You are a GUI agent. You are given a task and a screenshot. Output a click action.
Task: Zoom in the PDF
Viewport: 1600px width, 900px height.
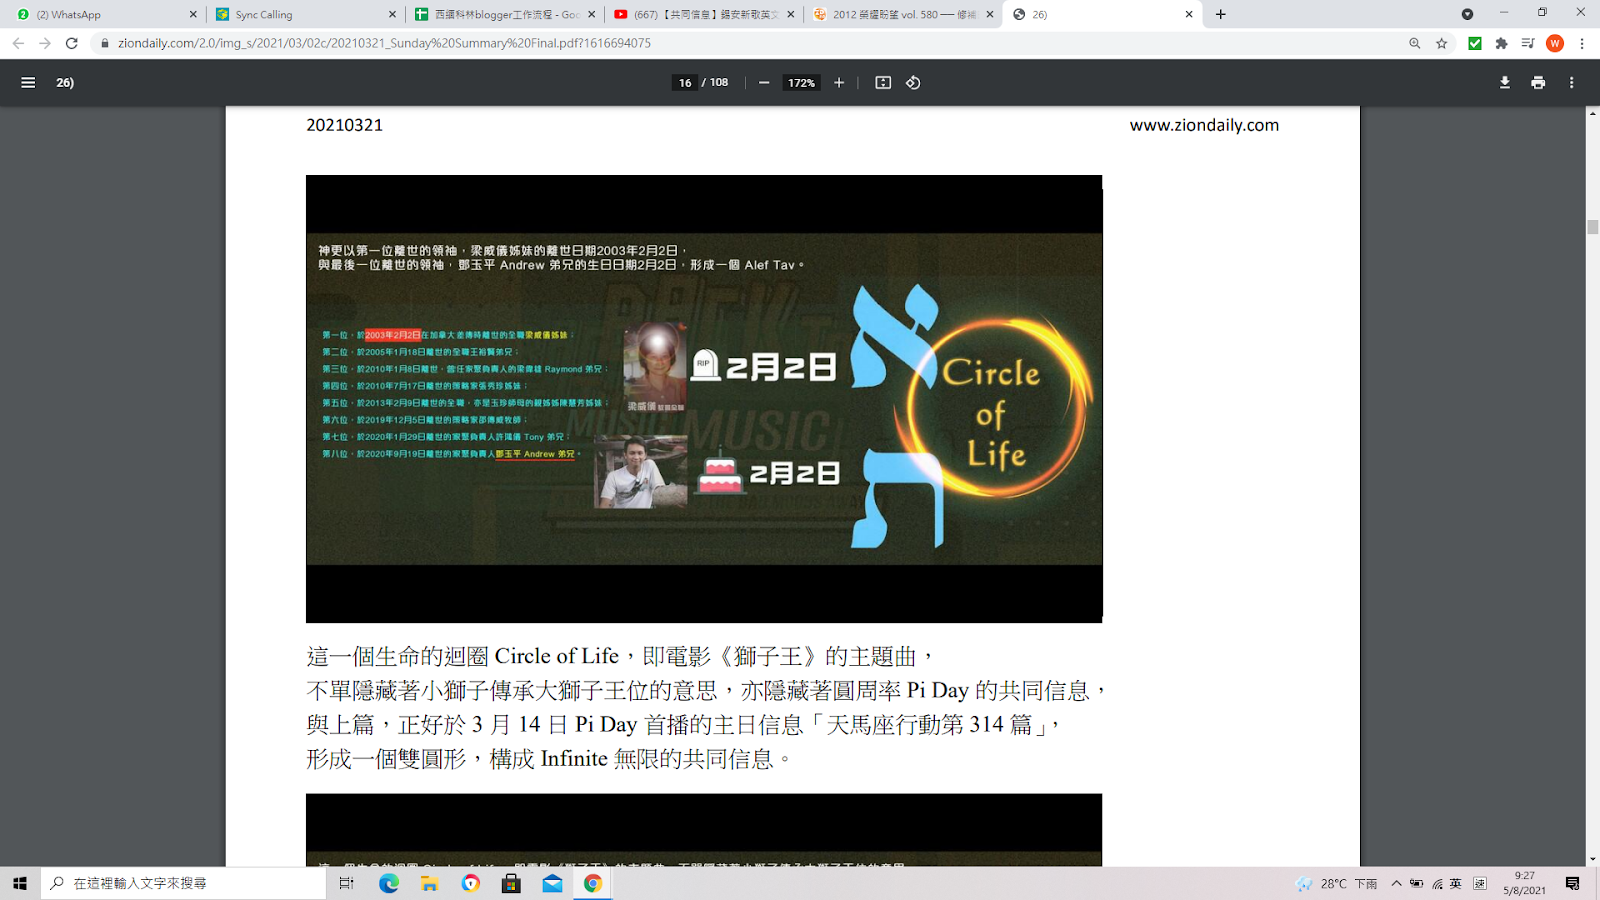coord(839,83)
